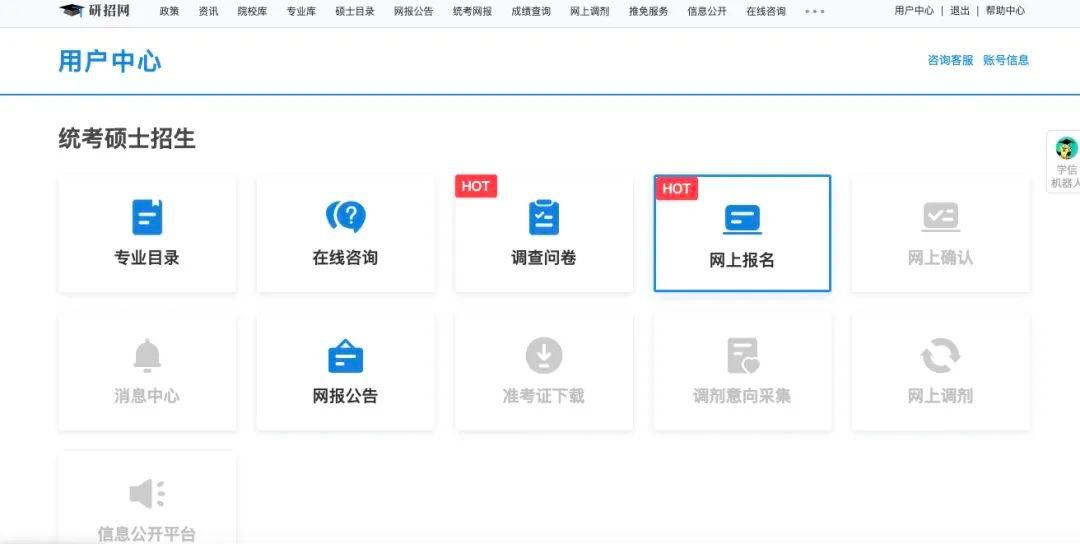Click the 网上报名 card label
The width and height of the screenshot is (1080, 544).
(x=742, y=260)
